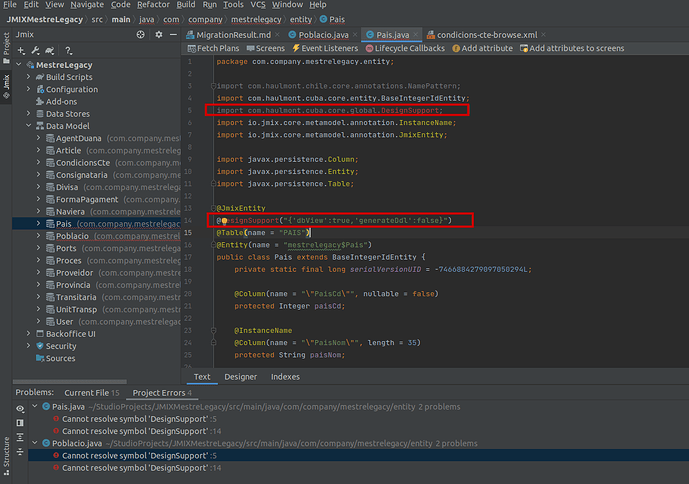Switch to the Indexes editor view

pyautogui.click(x=285, y=377)
